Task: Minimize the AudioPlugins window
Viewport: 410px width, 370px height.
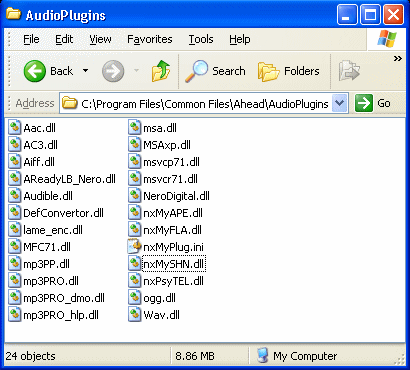Action: click(347, 15)
